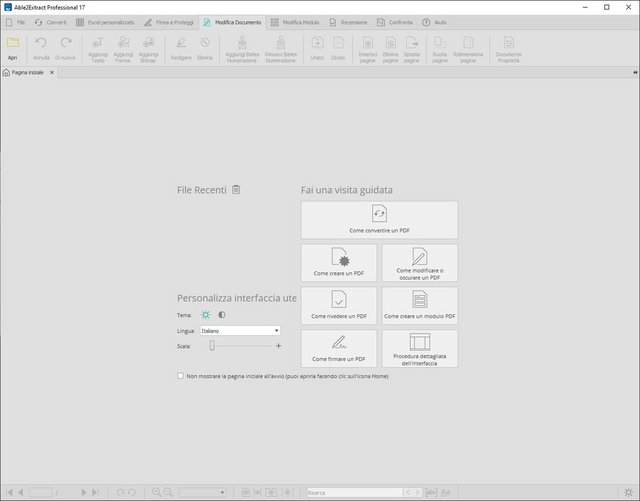Click the Di nuovo redo icon
The image size is (640, 501).
(x=66, y=43)
